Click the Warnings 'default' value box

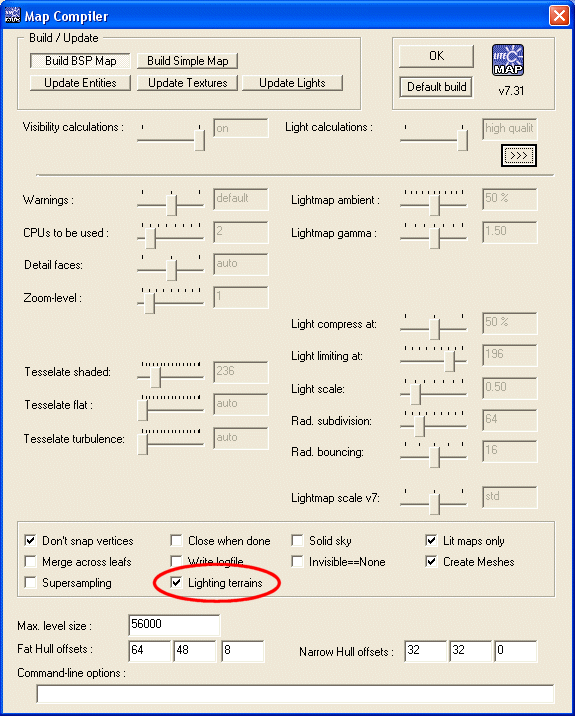pos(241,199)
